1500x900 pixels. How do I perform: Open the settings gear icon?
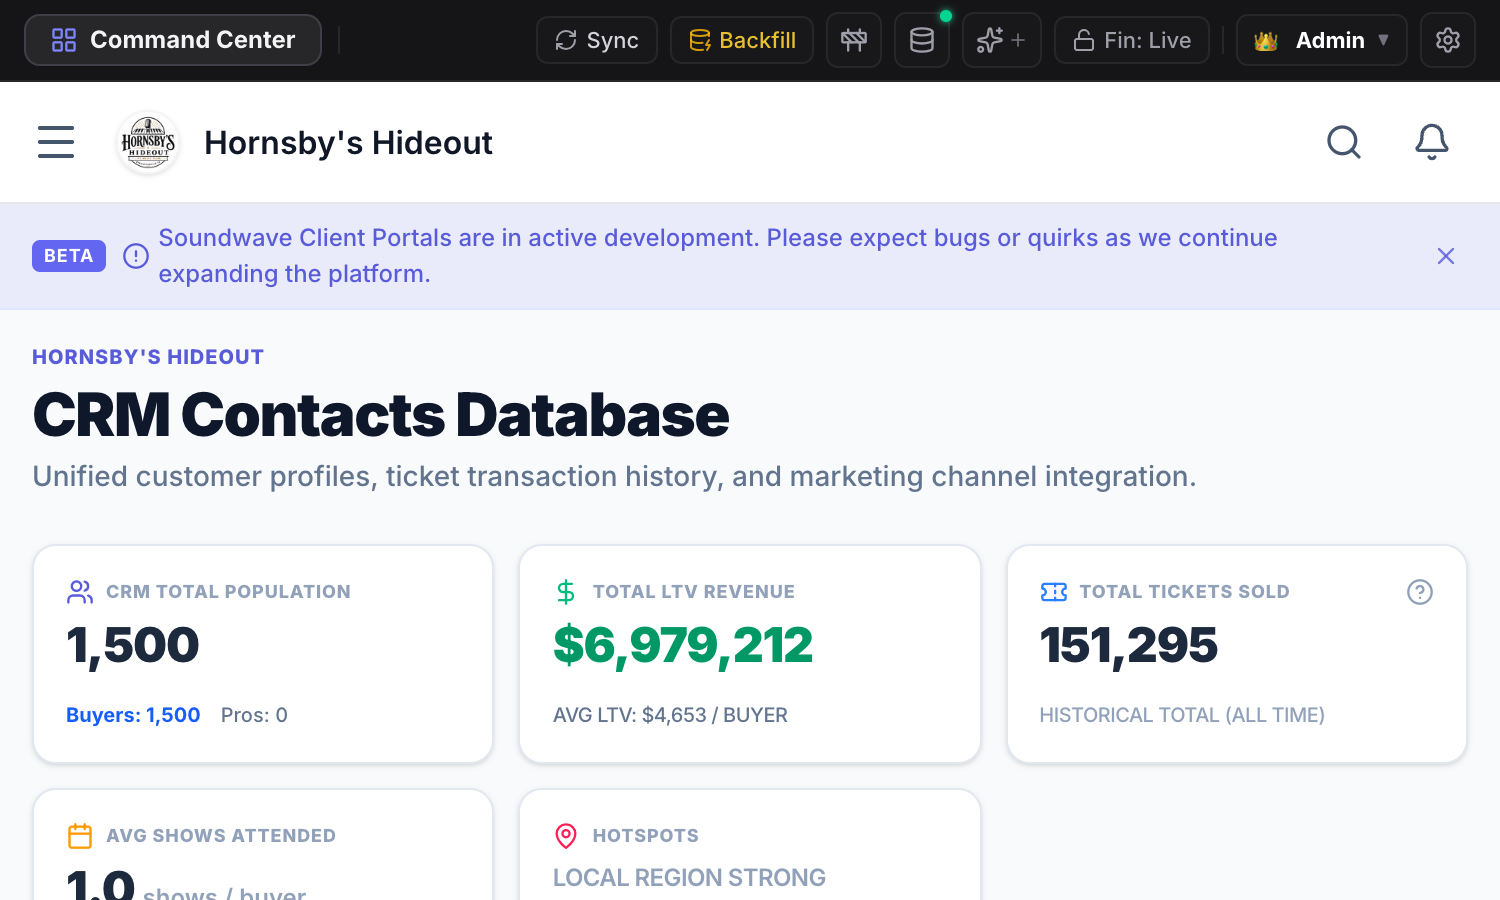pyautogui.click(x=1448, y=40)
